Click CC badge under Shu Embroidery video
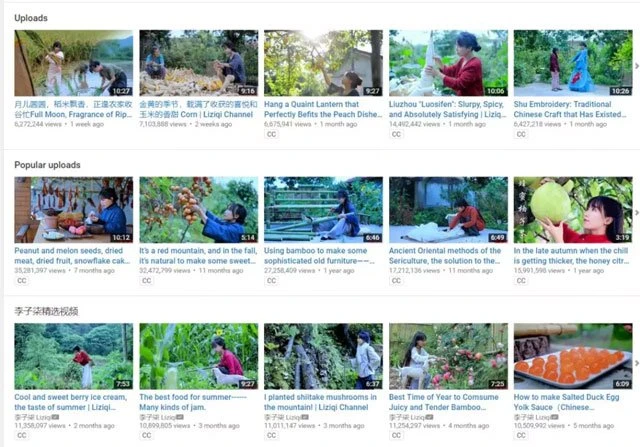 [521, 134]
